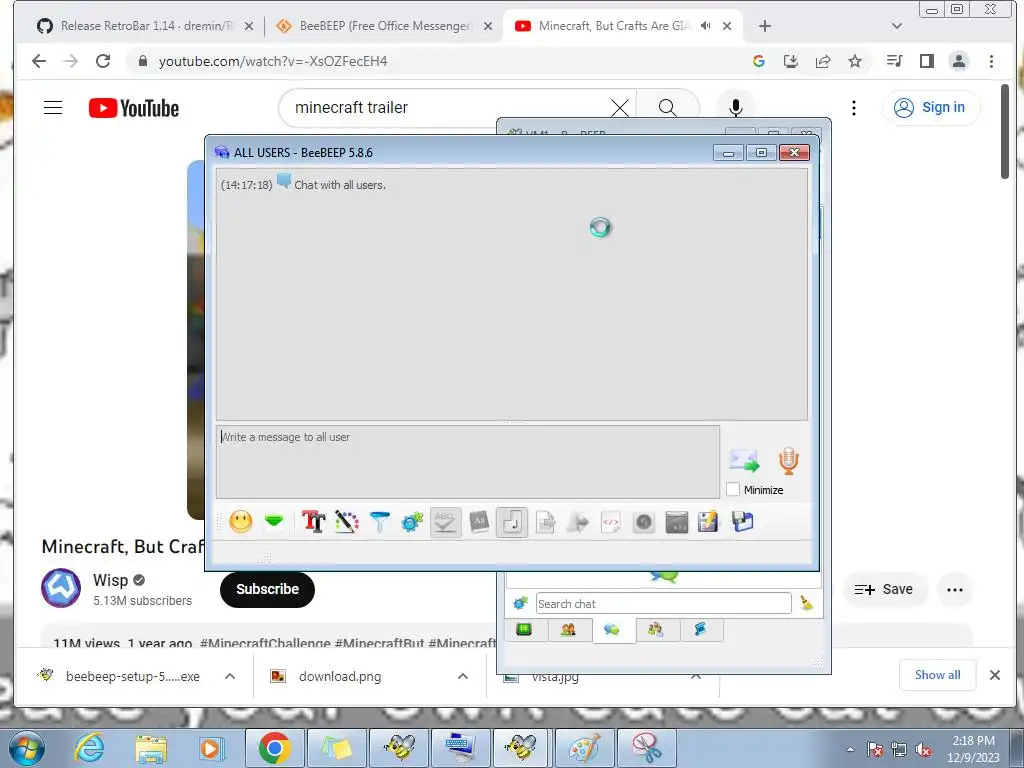Open Chrome media controls icon

pyautogui.click(x=895, y=61)
